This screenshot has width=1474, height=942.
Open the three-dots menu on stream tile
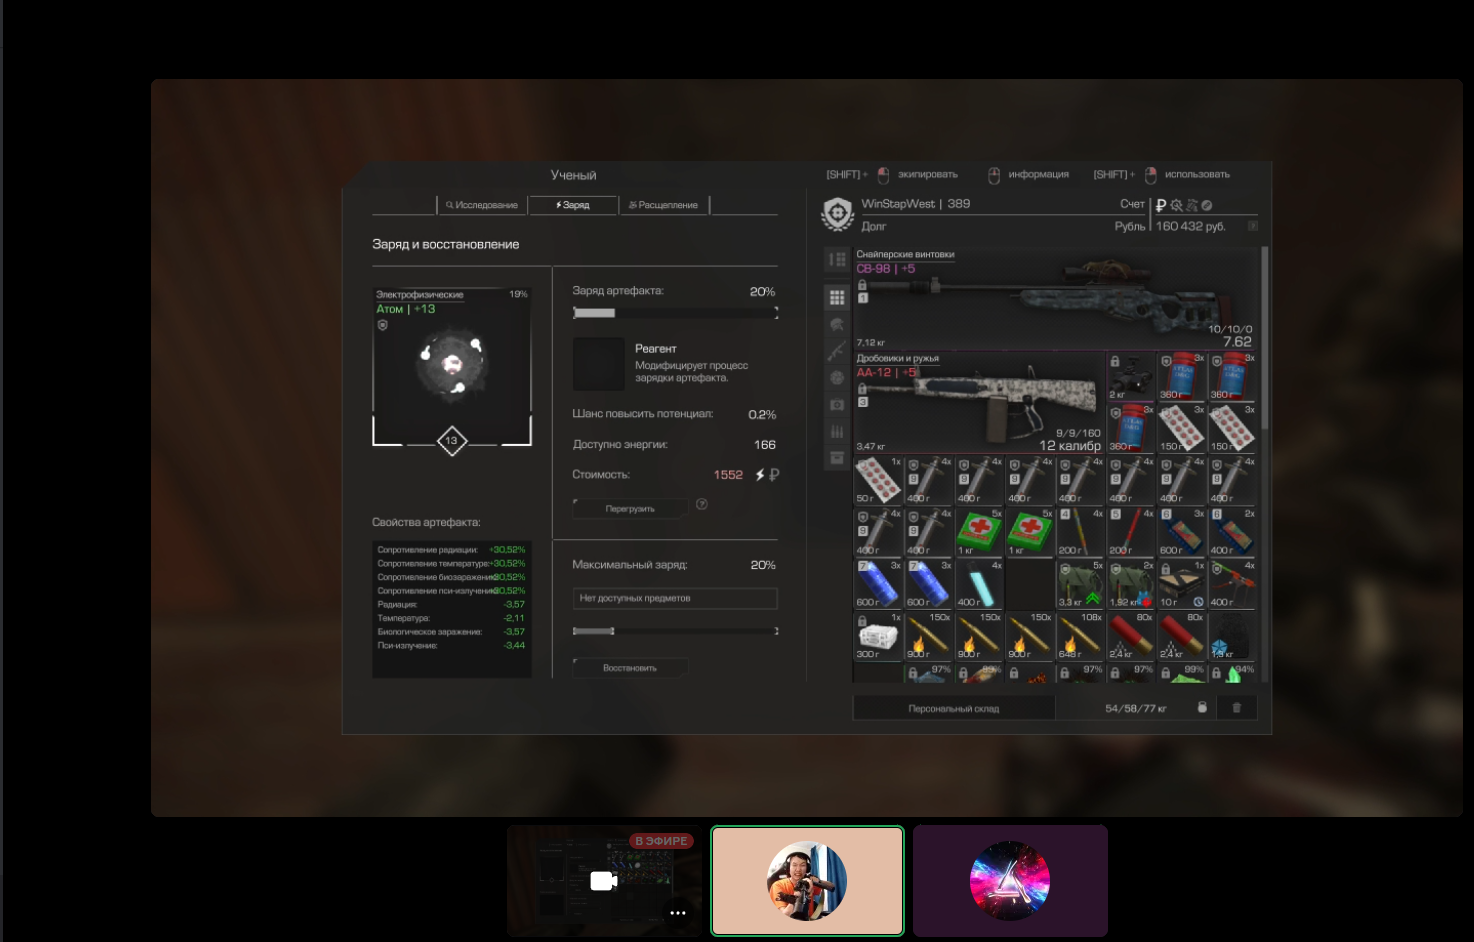click(x=678, y=913)
